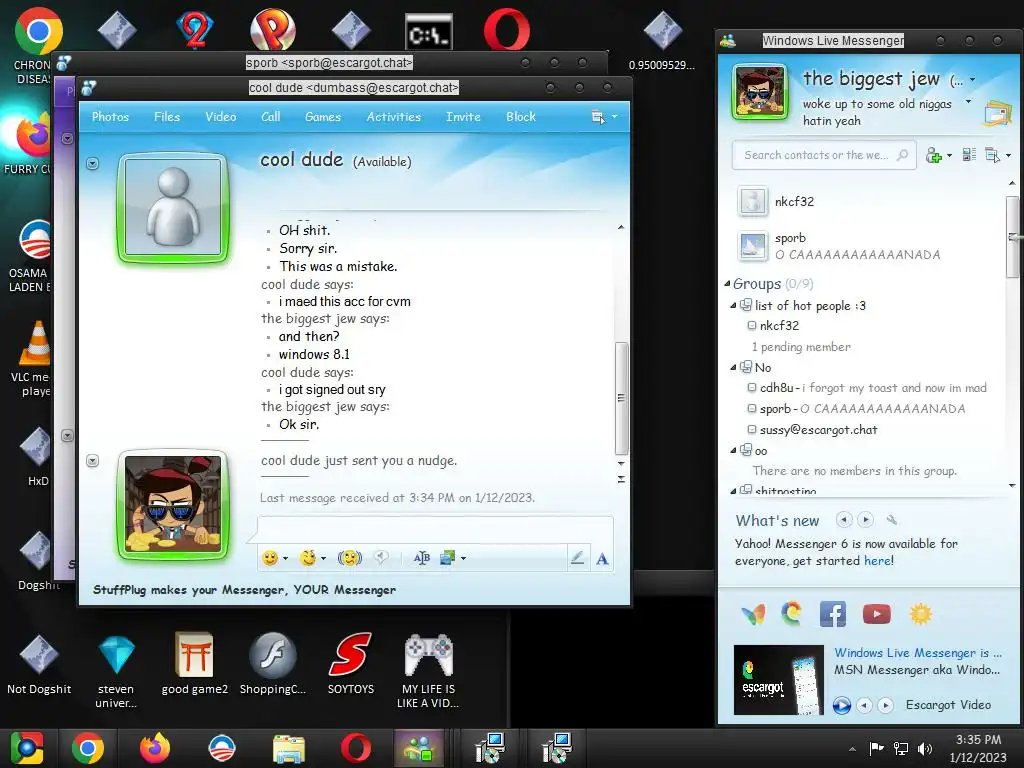The image size is (1024, 768).
Task: Select the handwriting pen icon
Action: point(577,558)
